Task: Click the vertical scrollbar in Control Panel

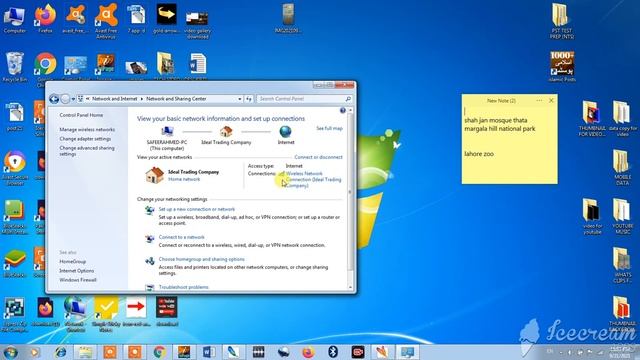Action: point(350,192)
